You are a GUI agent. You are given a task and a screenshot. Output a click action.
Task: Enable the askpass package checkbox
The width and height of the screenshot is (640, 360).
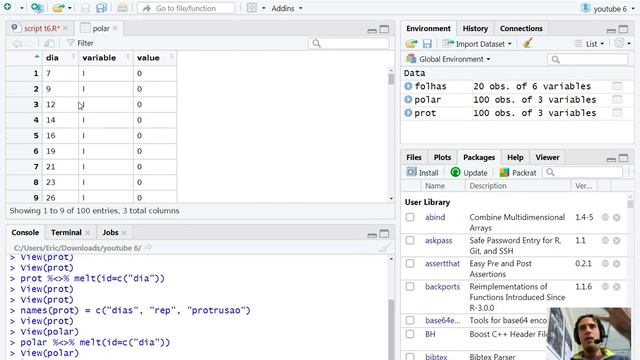click(410, 240)
